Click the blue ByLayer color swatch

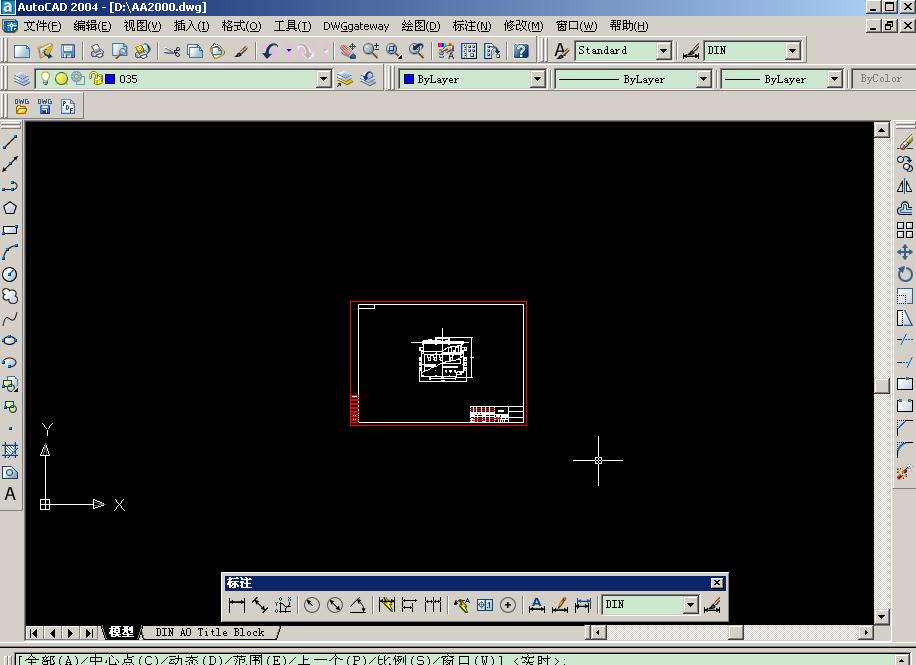[409, 79]
